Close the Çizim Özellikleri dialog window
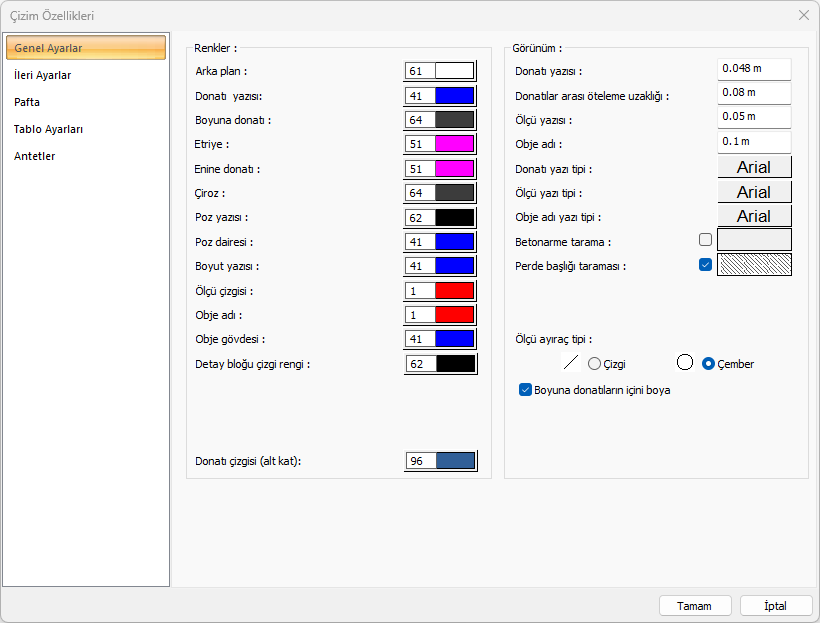The image size is (820, 623). 803,15
